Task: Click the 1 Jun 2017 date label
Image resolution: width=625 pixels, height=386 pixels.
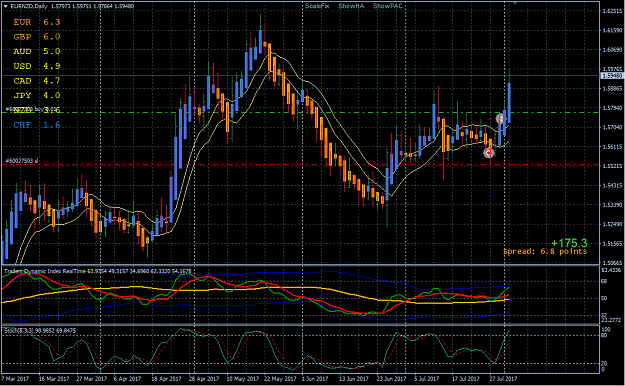Action: (x=315, y=379)
